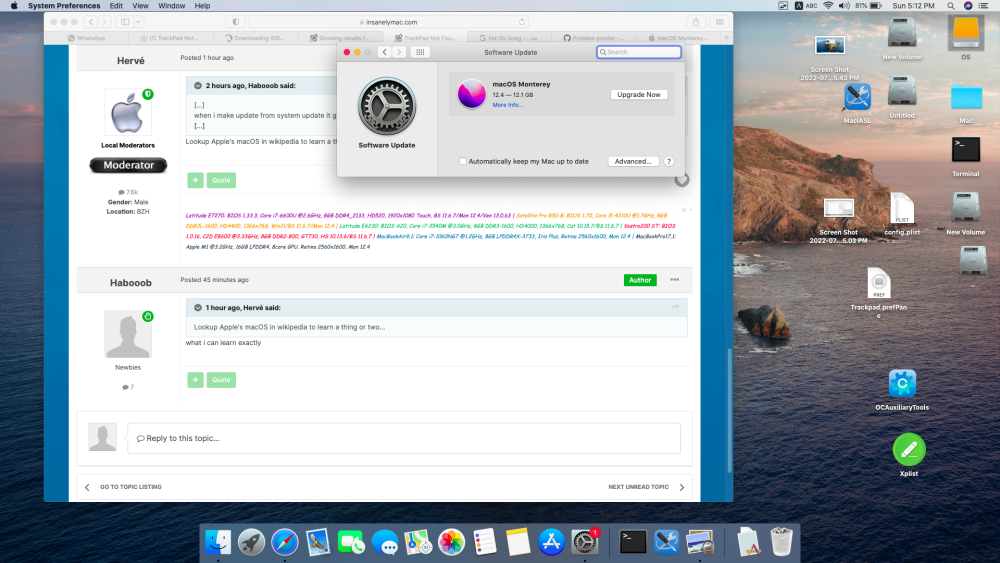This screenshot has width=1000, height=563.
Task: Click Safari page vertical scrollbar
Action: (730, 410)
